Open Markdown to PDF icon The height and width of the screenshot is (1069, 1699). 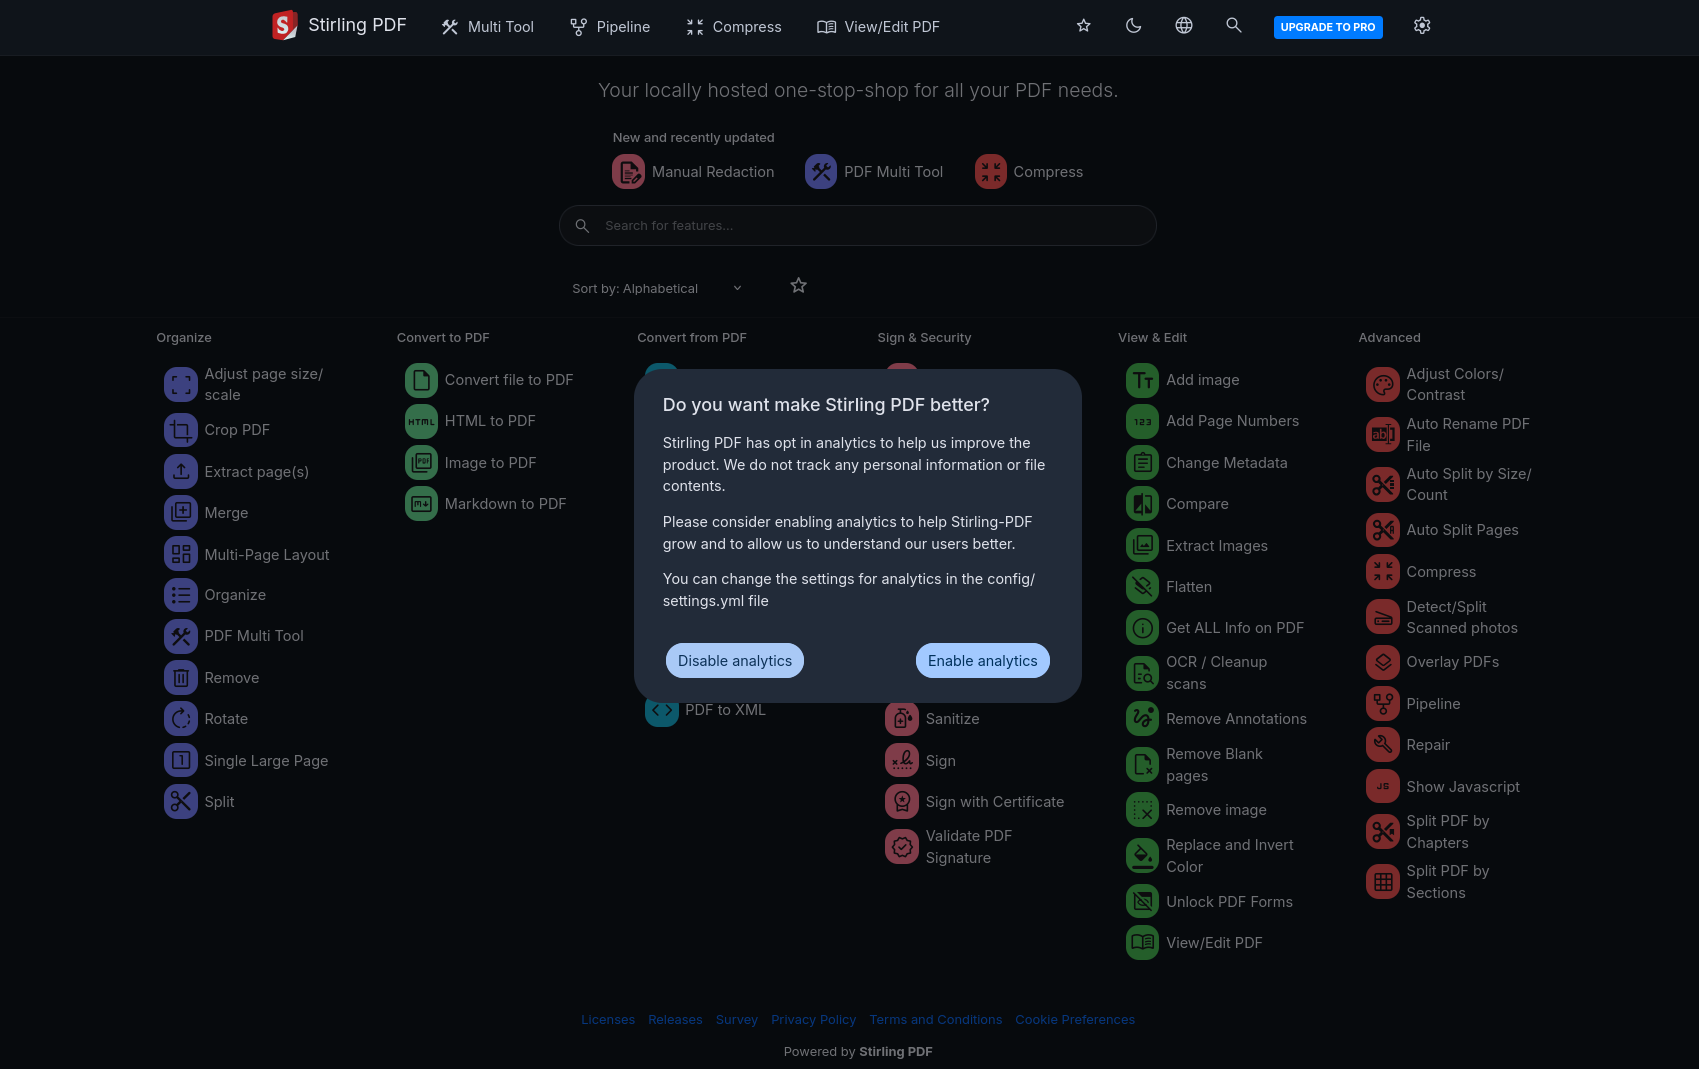pyautogui.click(x=421, y=504)
